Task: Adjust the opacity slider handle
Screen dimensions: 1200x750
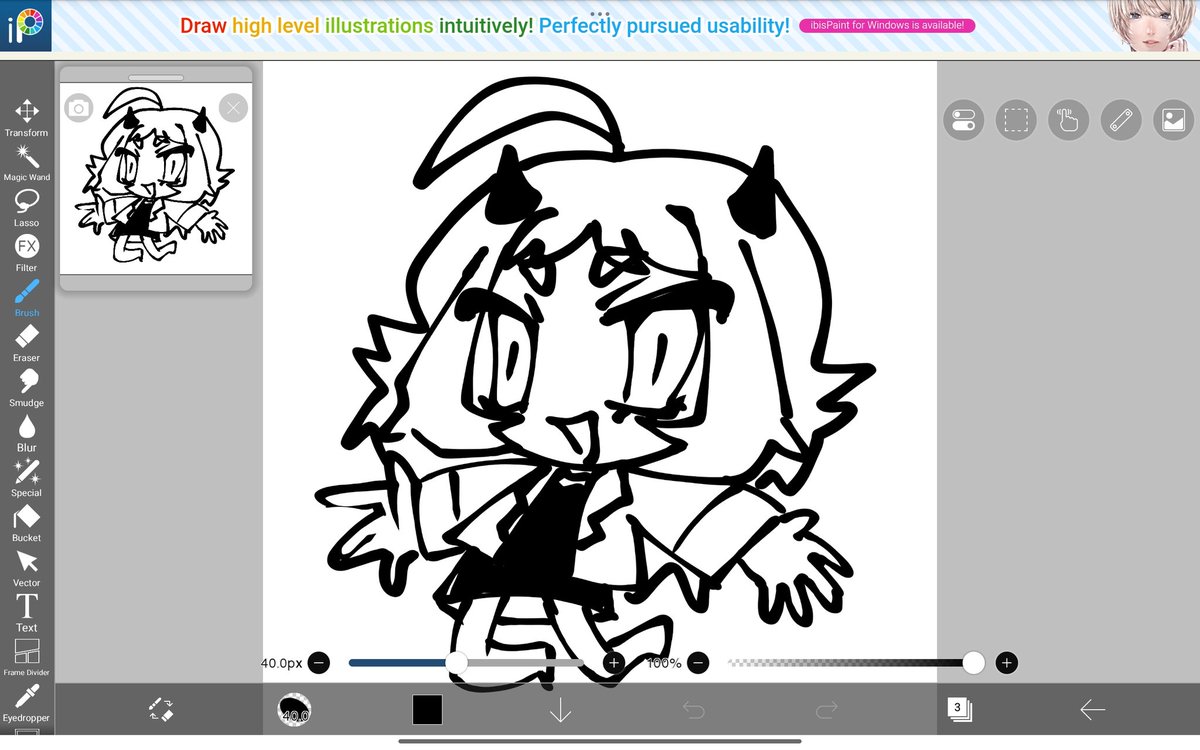Action: (973, 662)
